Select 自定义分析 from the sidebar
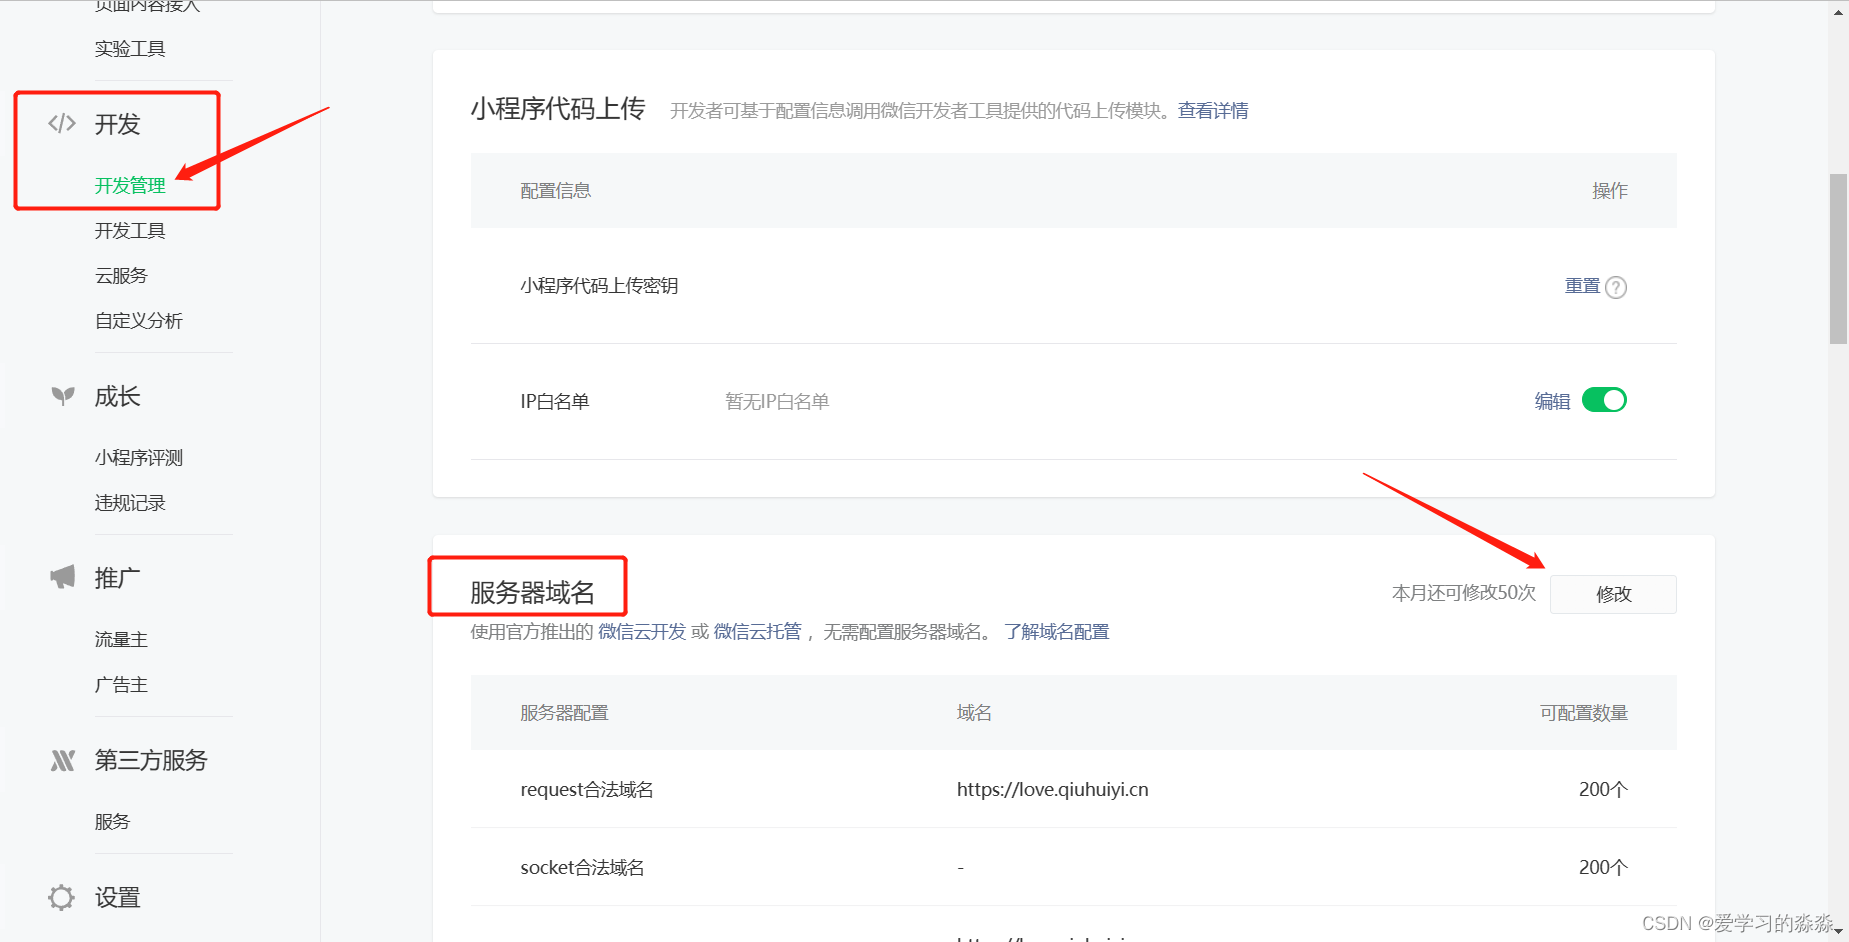The image size is (1849, 942). point(139,320)
